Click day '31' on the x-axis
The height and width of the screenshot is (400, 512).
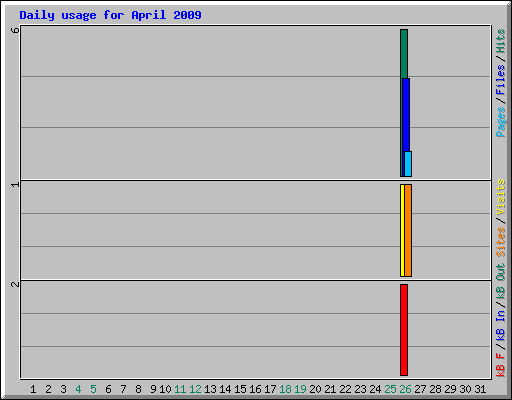click(480, 389)
